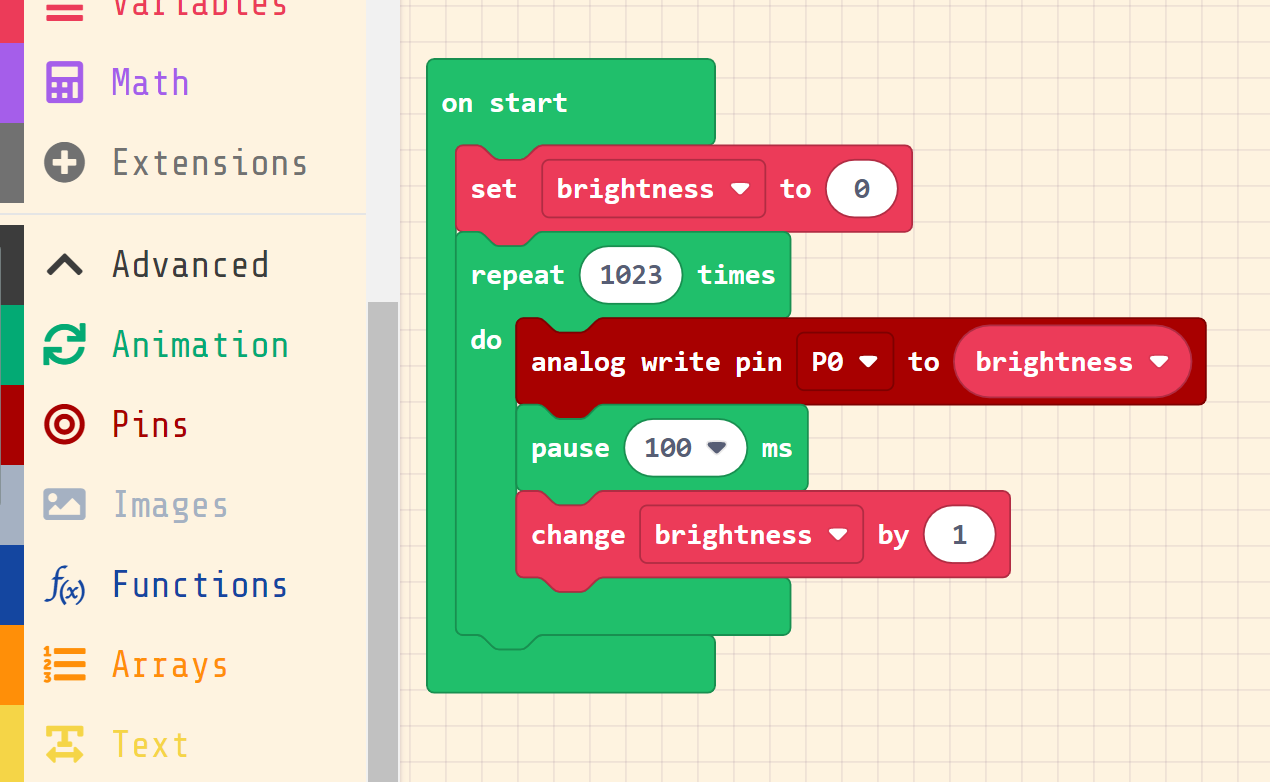Open the brightness dropdown in set block
This screenshot has width=1270, height=782.
point(740,189)
